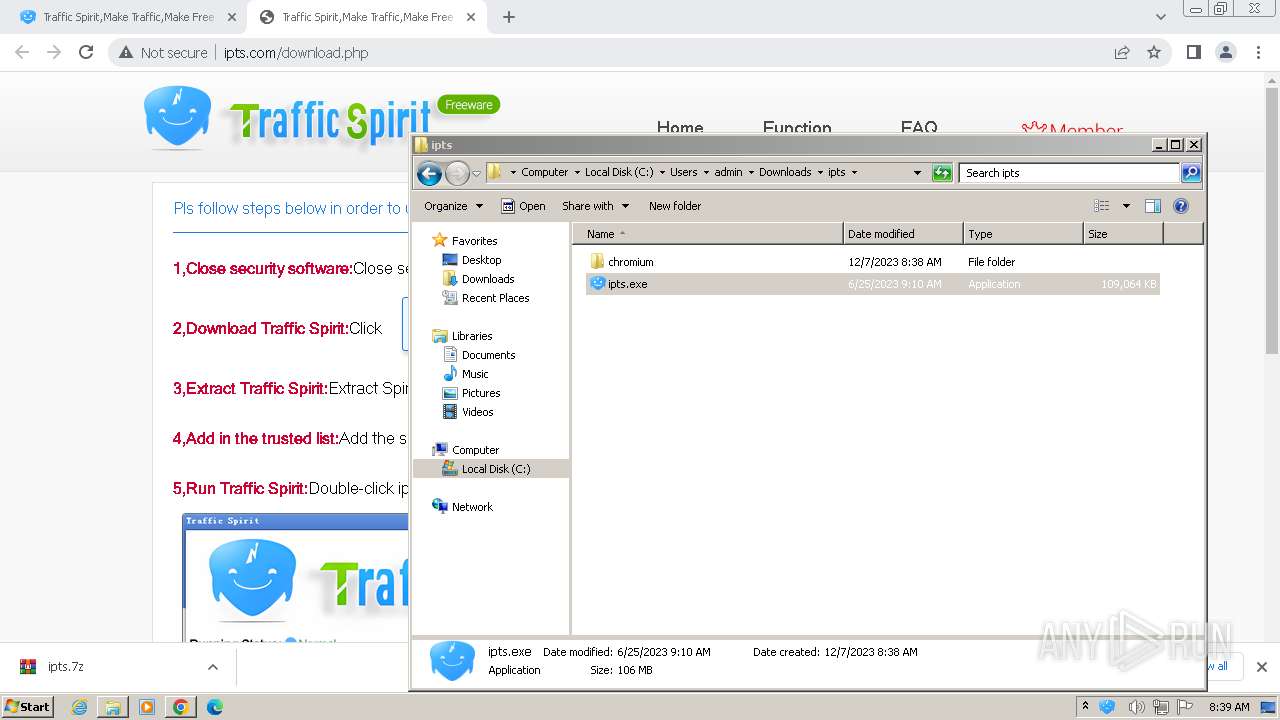Open Edge from taskbar
This screenshot has width=1280, height=720.
coord(214,707)
